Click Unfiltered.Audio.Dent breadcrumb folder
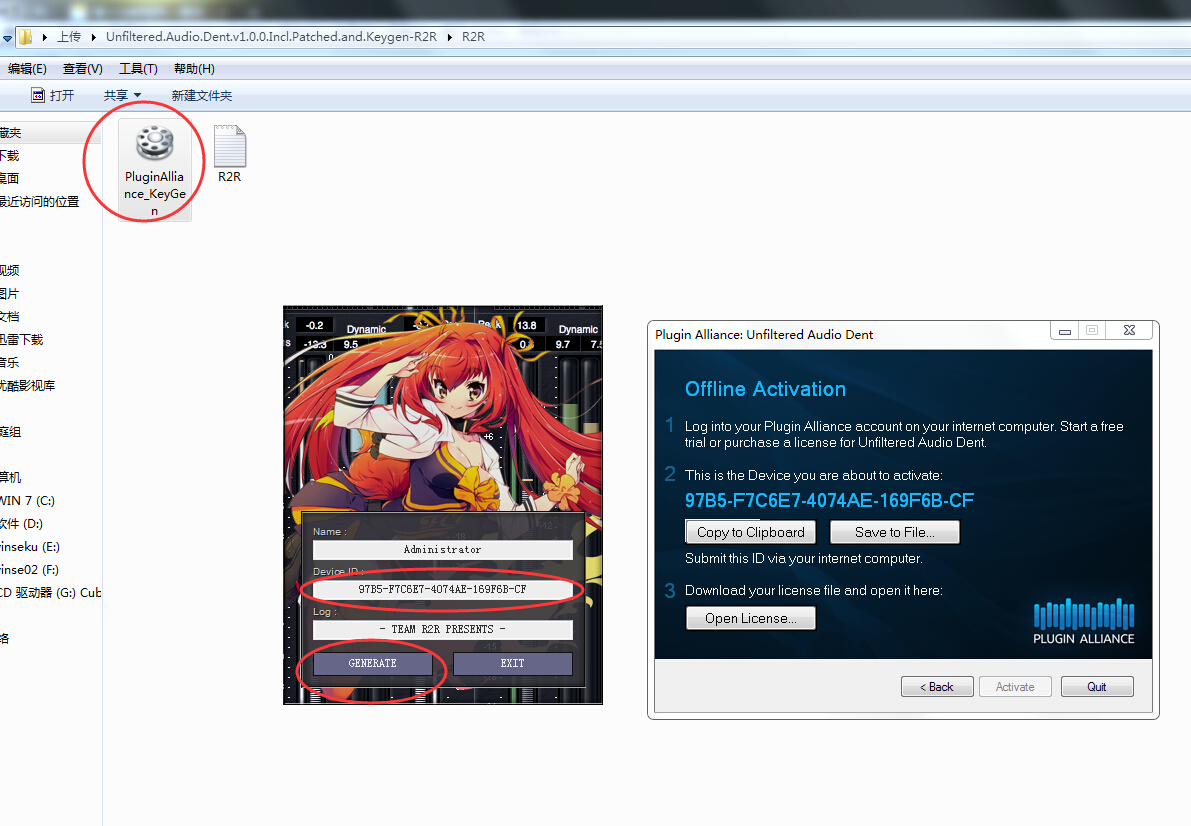The width and height of the screenshot is (1191, 826). pyautogui.click(x=271, y=36)
